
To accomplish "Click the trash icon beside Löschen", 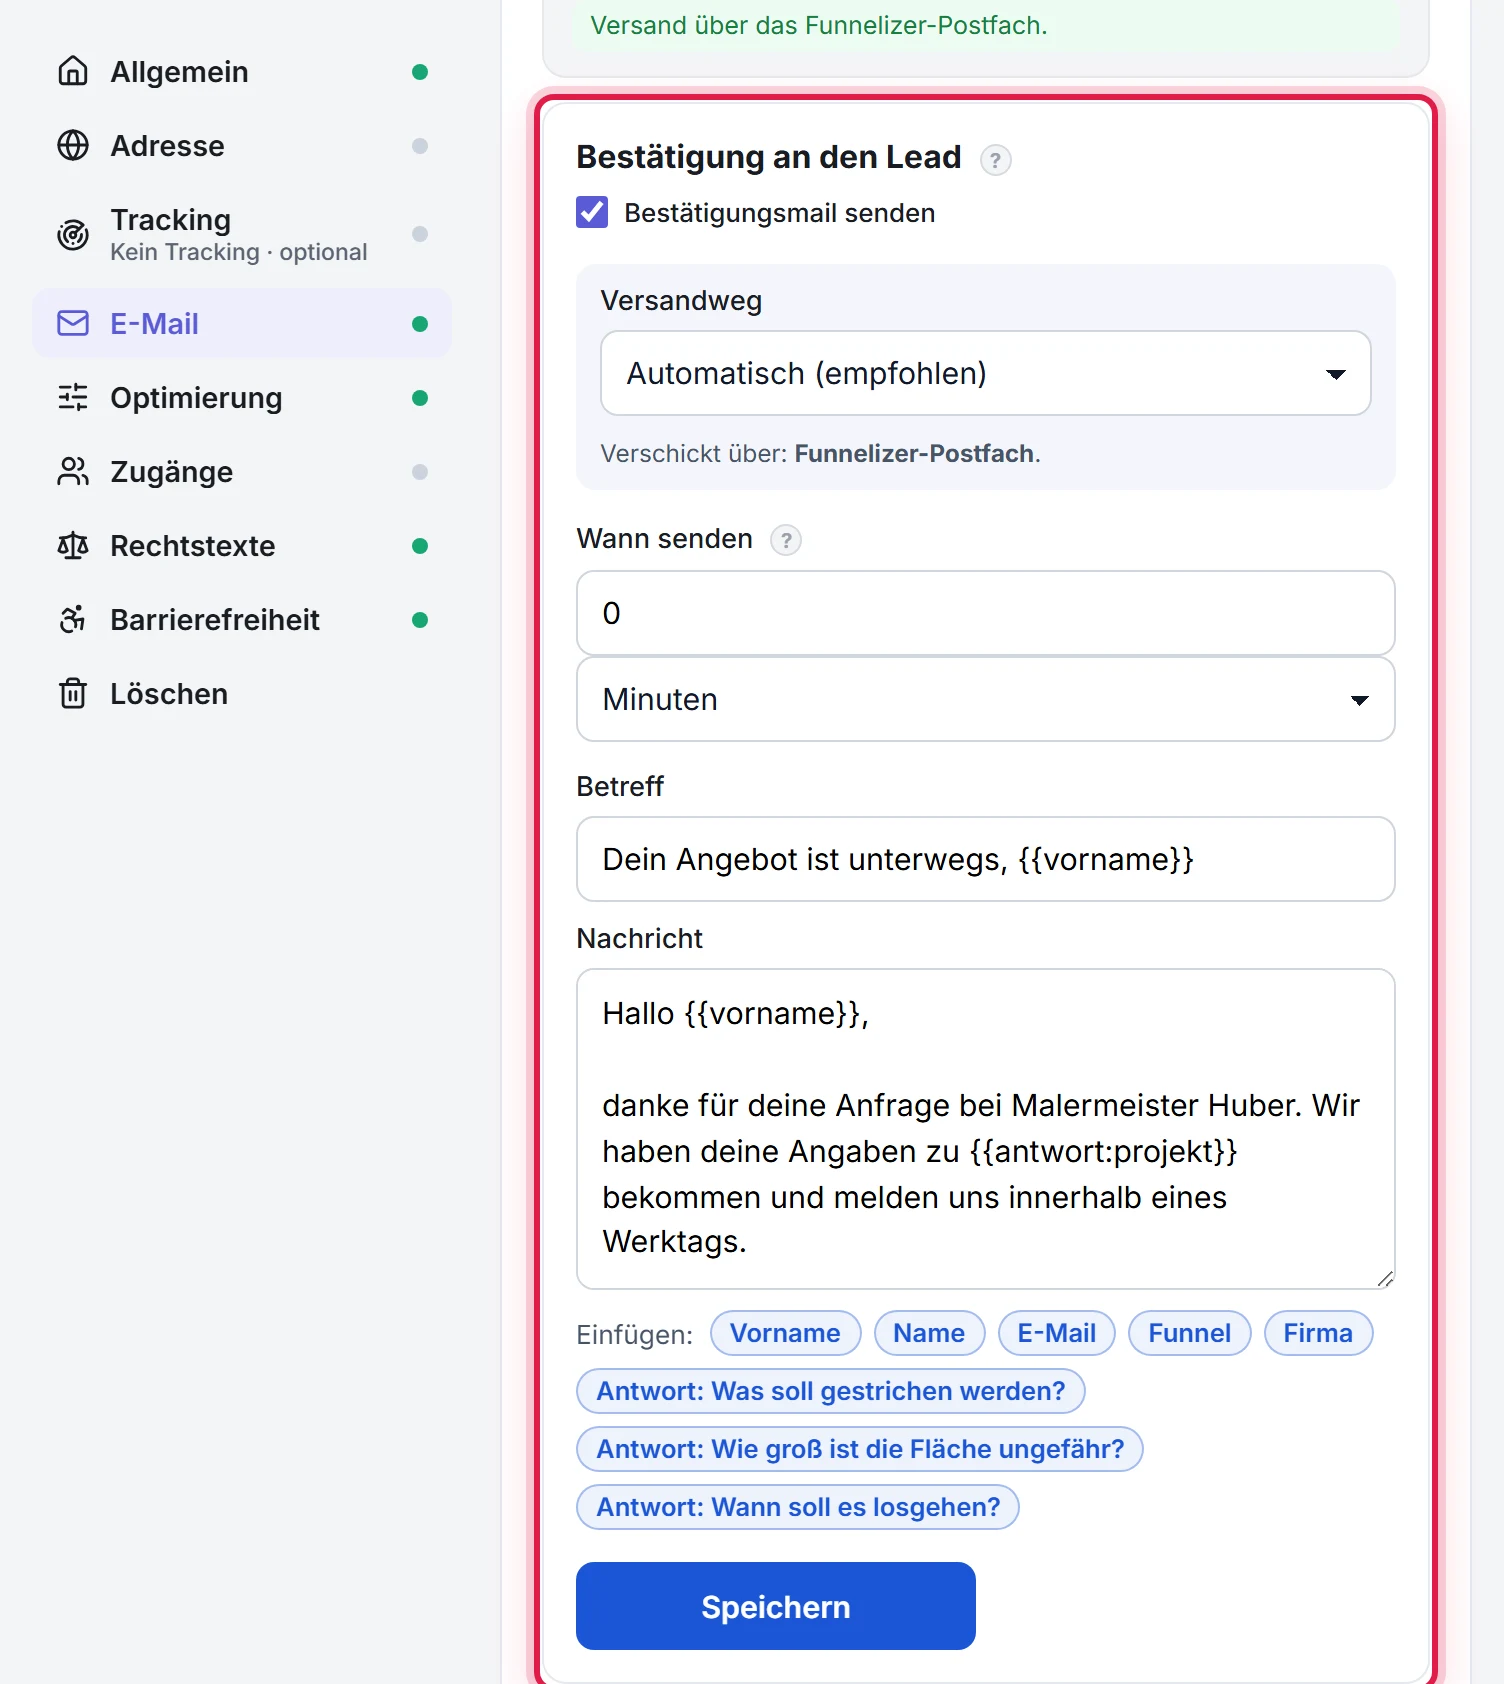I will point(73,693).
